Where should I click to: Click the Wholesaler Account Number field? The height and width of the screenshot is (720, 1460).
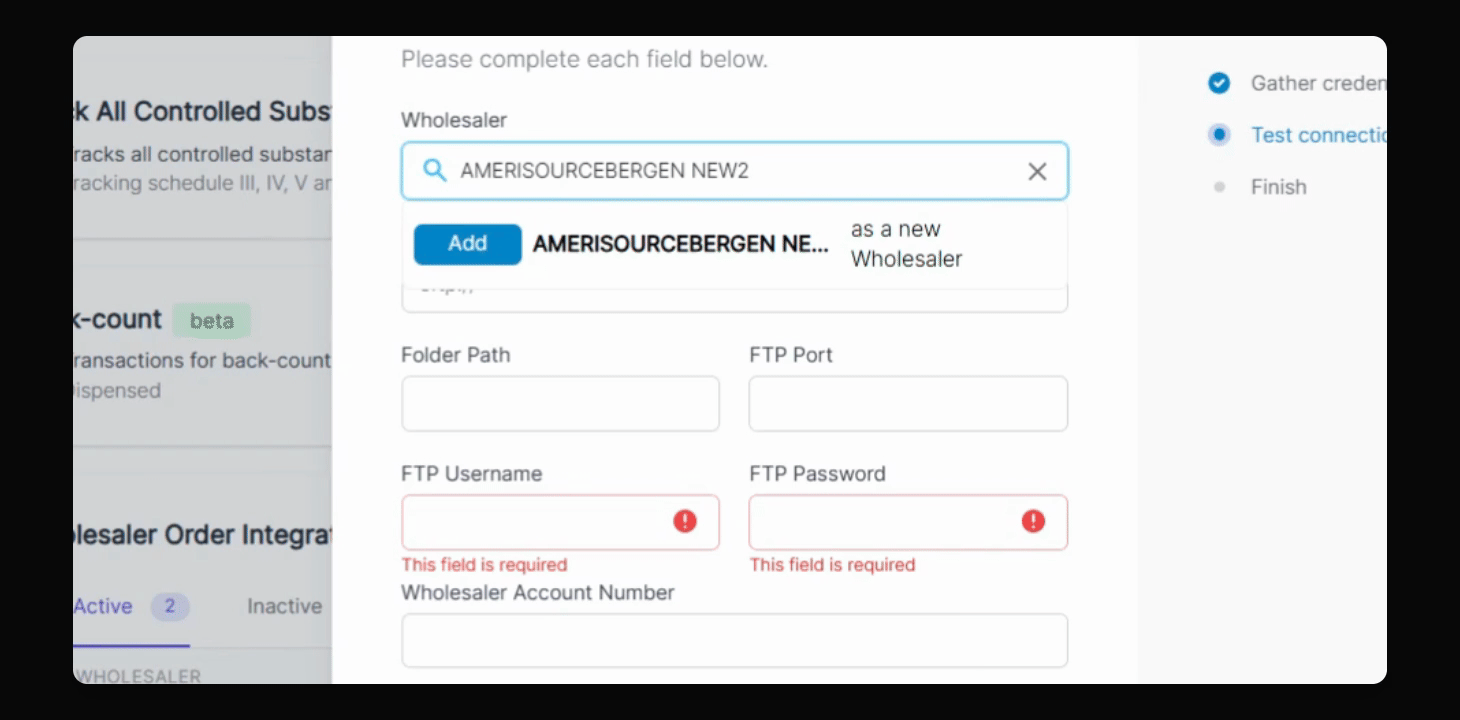(x=734, y=640)
